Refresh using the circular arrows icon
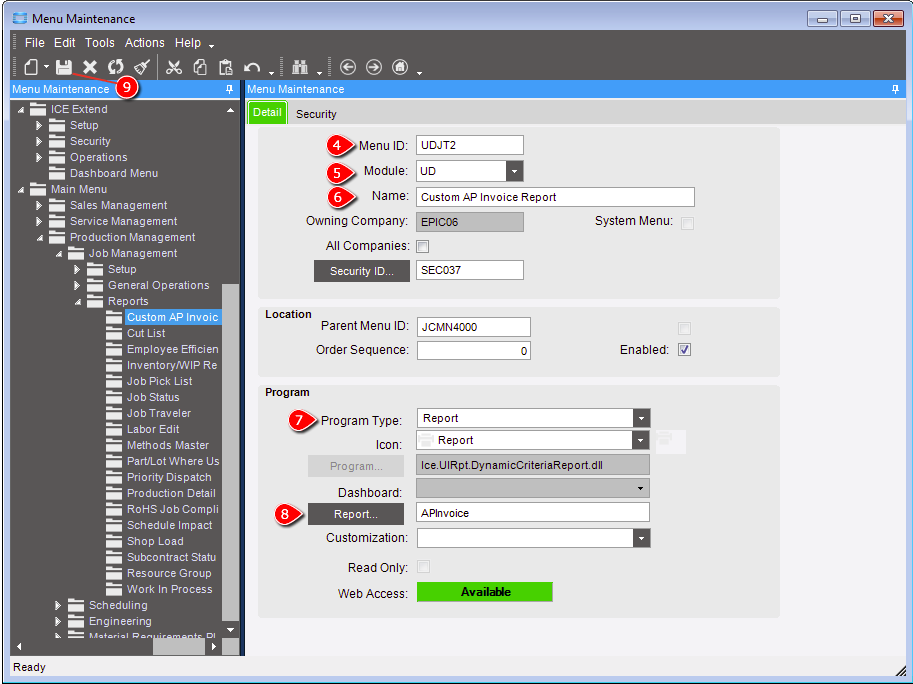Screen dimensions: 913x684 click(116, 67)
